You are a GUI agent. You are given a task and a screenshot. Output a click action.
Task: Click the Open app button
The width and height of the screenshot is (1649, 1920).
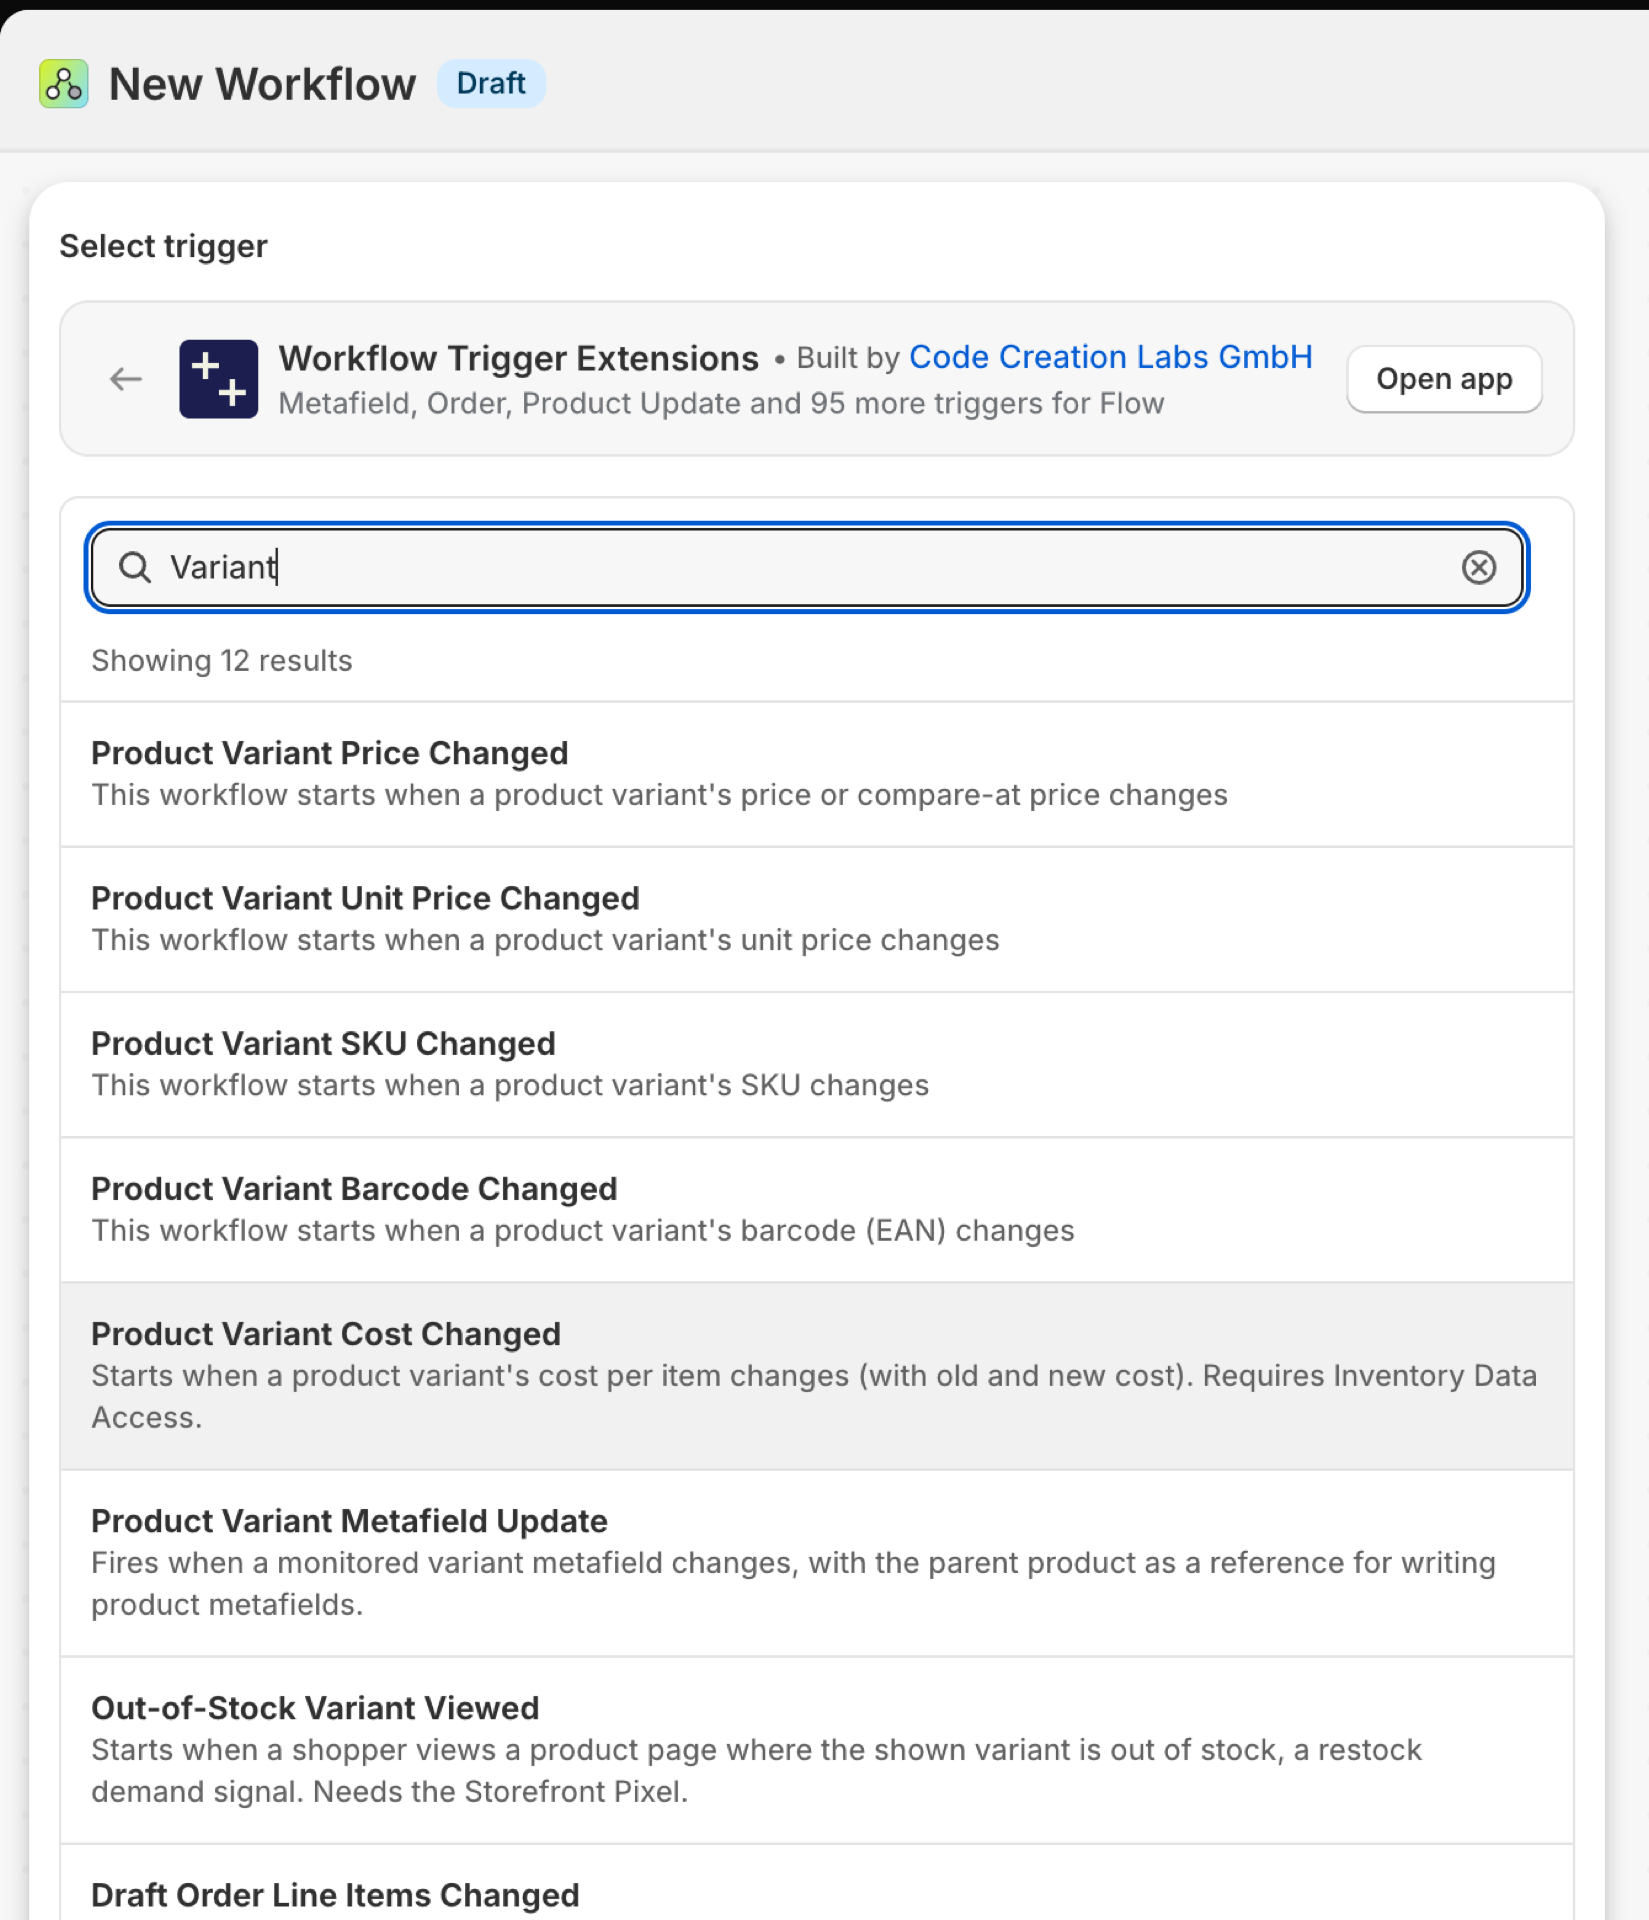[x=1444, y=379]
